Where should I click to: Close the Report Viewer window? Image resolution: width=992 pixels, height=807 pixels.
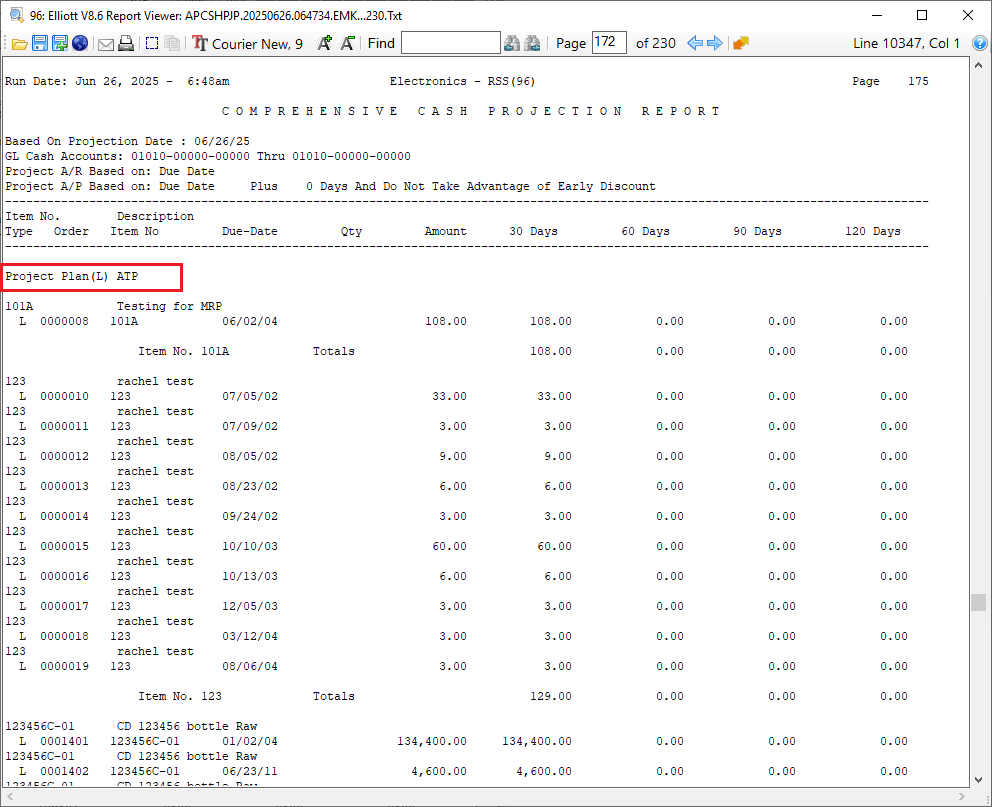click(968, 15)
